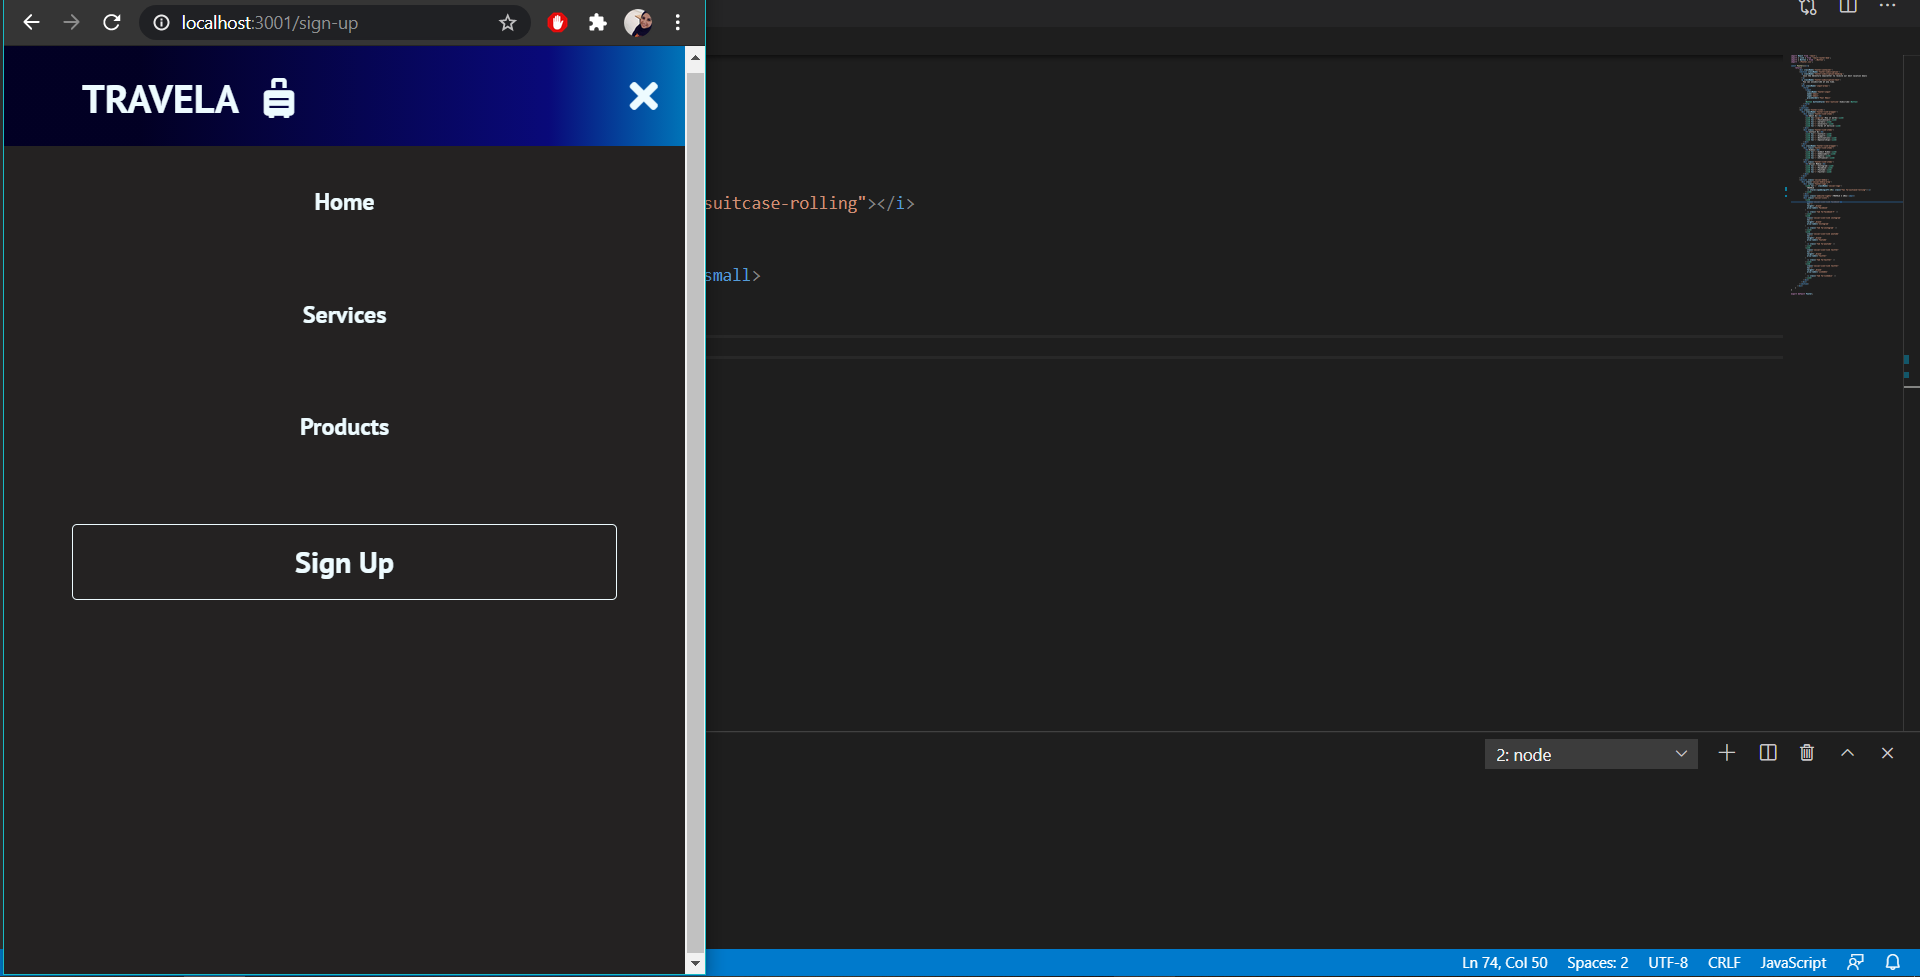1920x977 pixels.
Task: Click the CRLF line ending indicator
Action: coord(1724,963)
